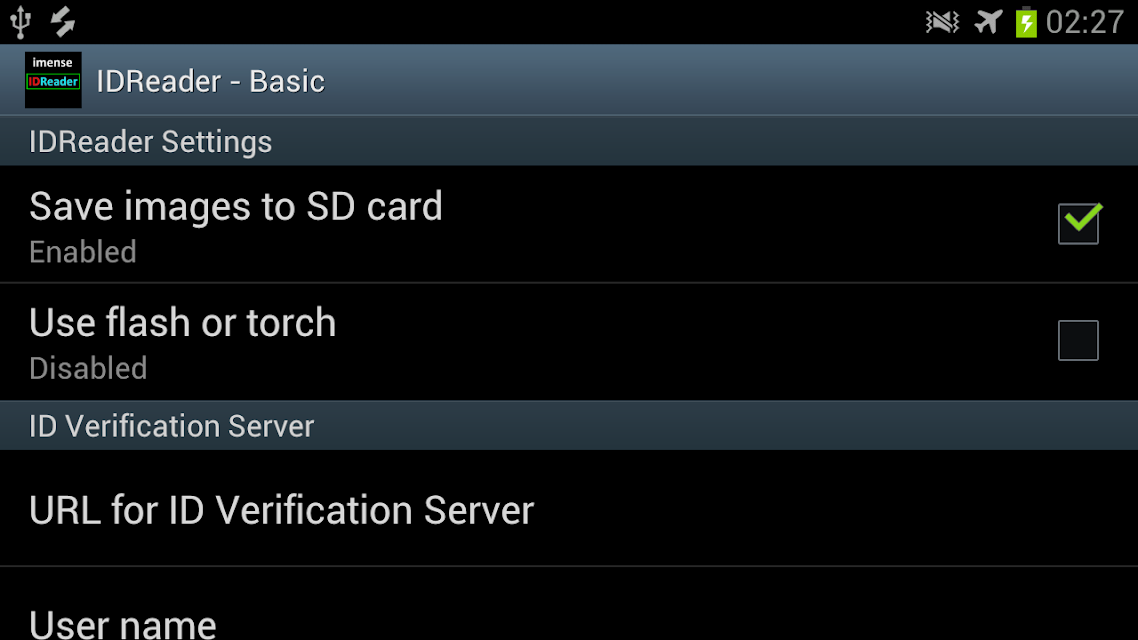The height and width of the screenshot is (640, 1138).
Task: Tap the 02:27 clock display
Action: (1085, 22)
